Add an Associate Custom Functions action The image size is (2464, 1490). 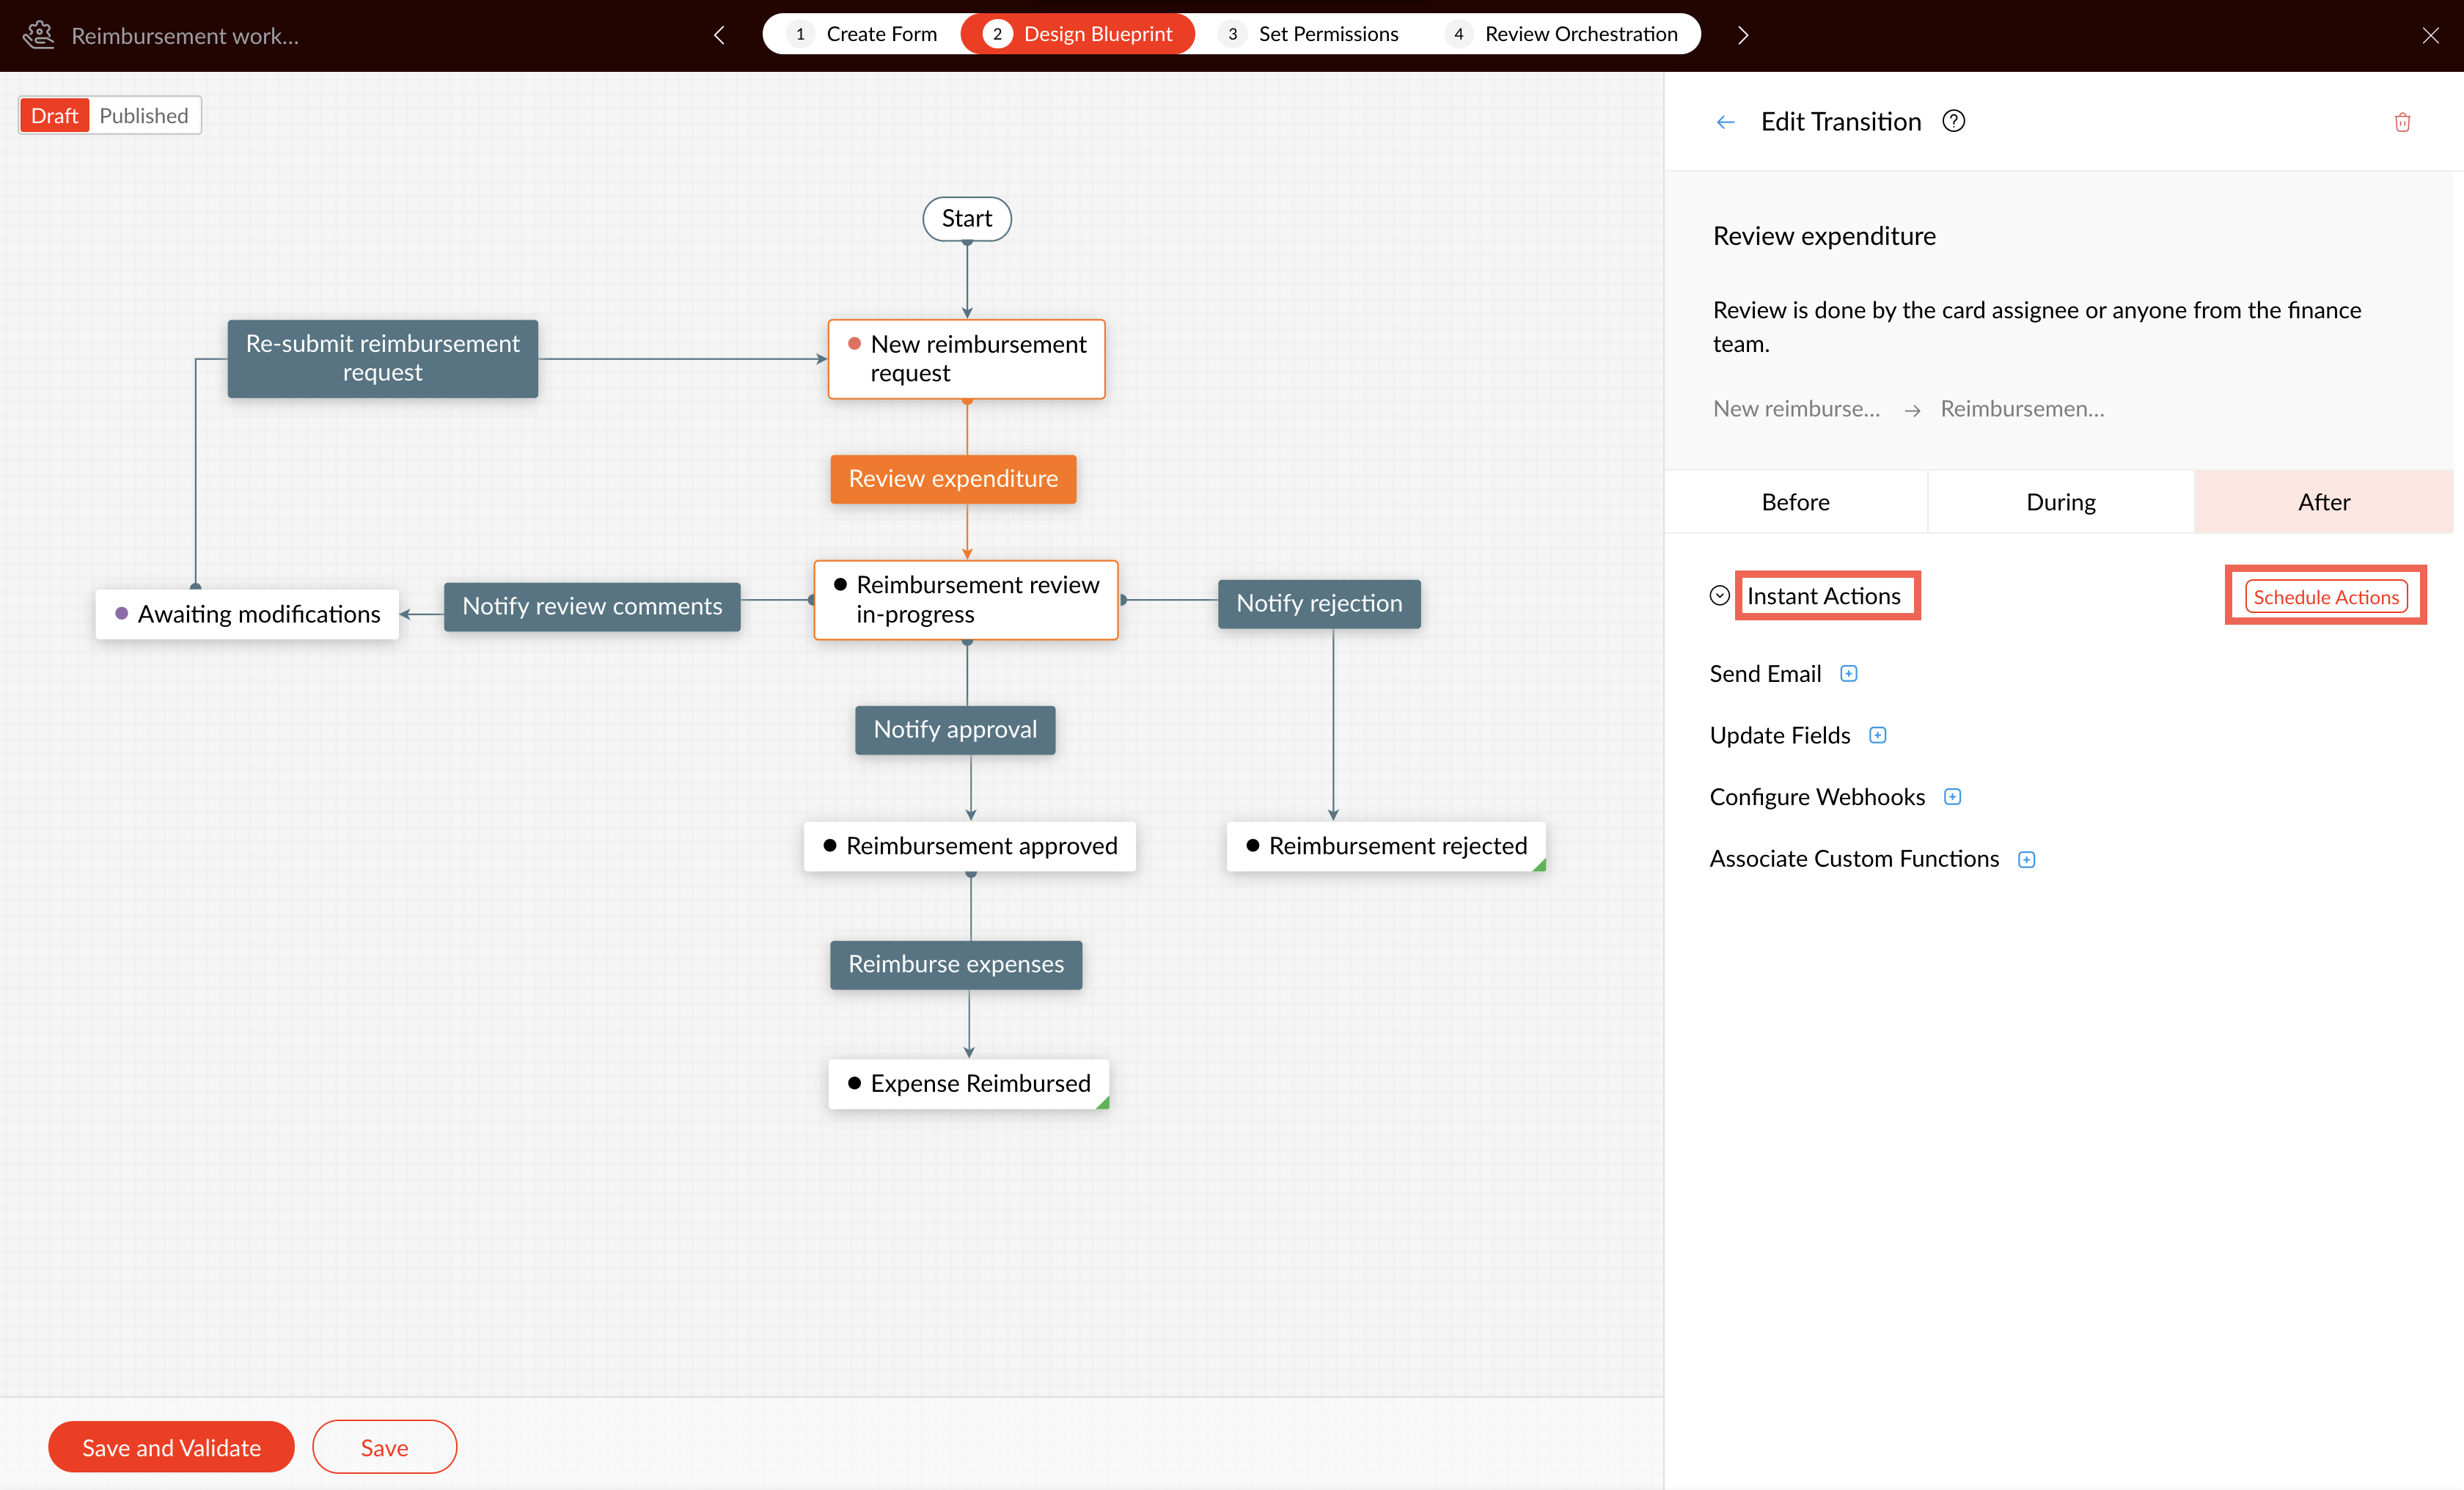(x=2026, y=859)
